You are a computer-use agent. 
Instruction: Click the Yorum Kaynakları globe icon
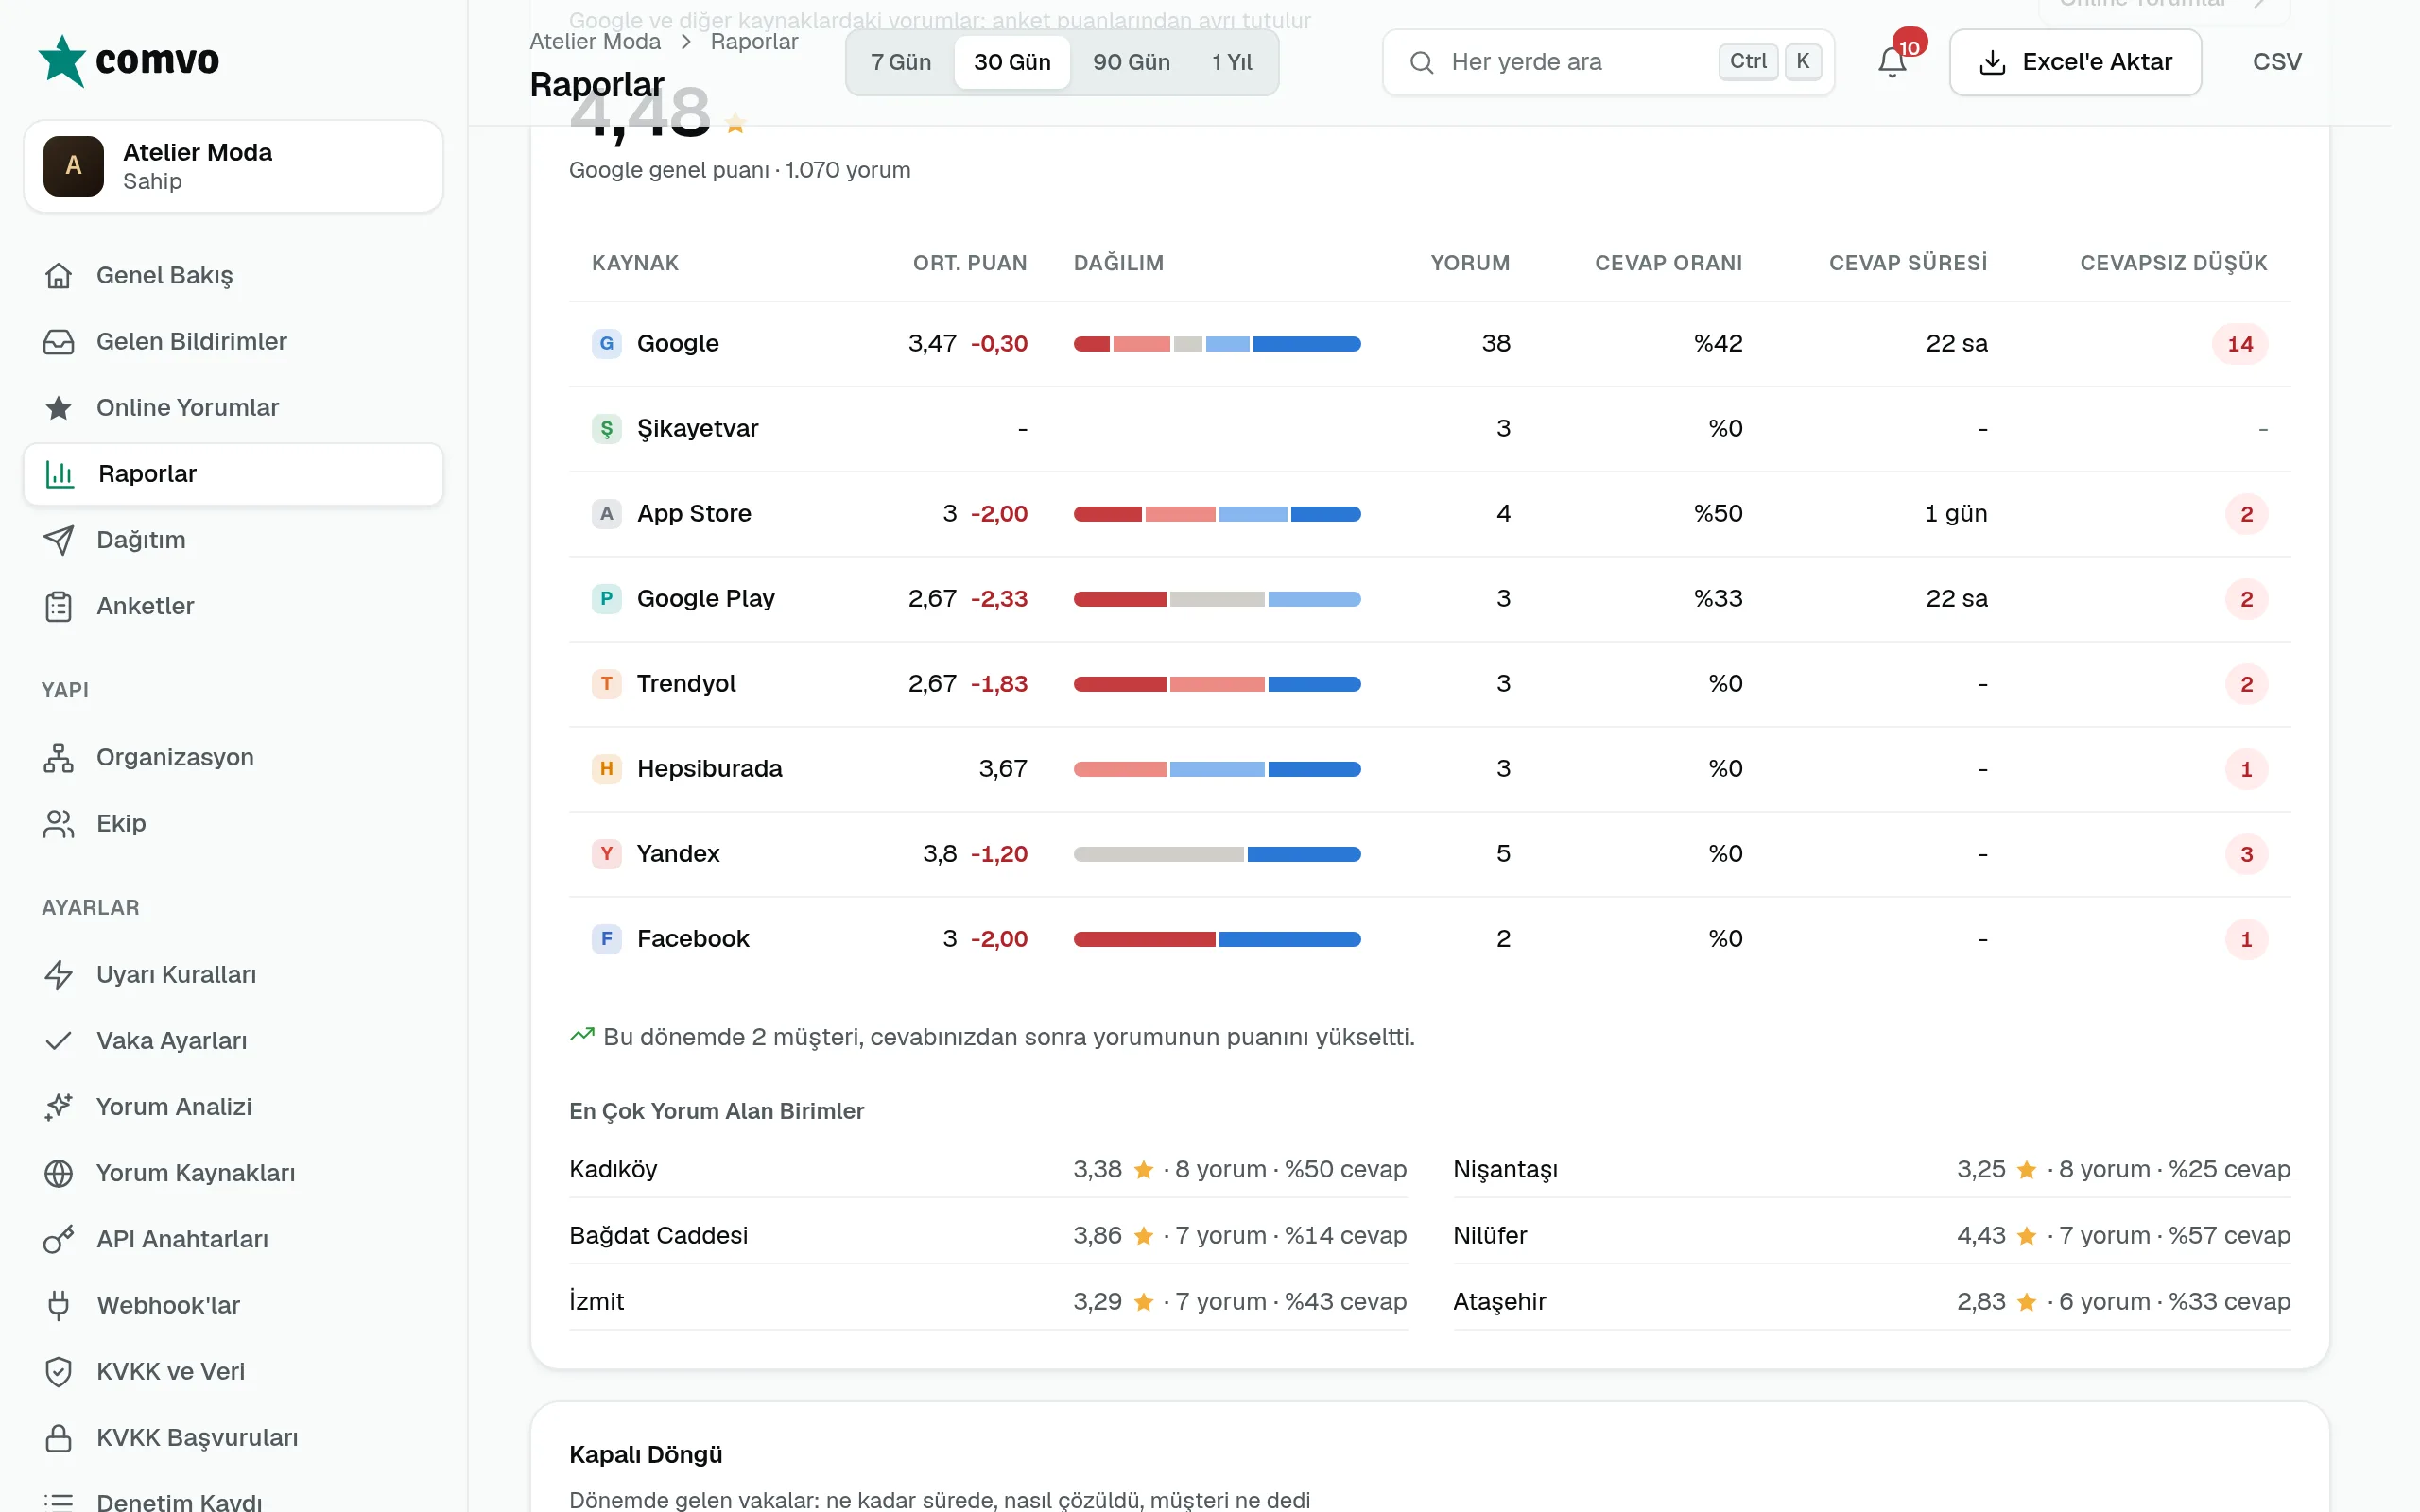click(x=59, y=1173)
